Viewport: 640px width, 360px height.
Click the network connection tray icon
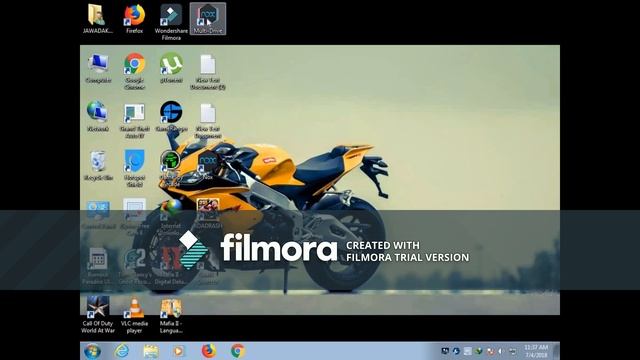tap(512, 351)
